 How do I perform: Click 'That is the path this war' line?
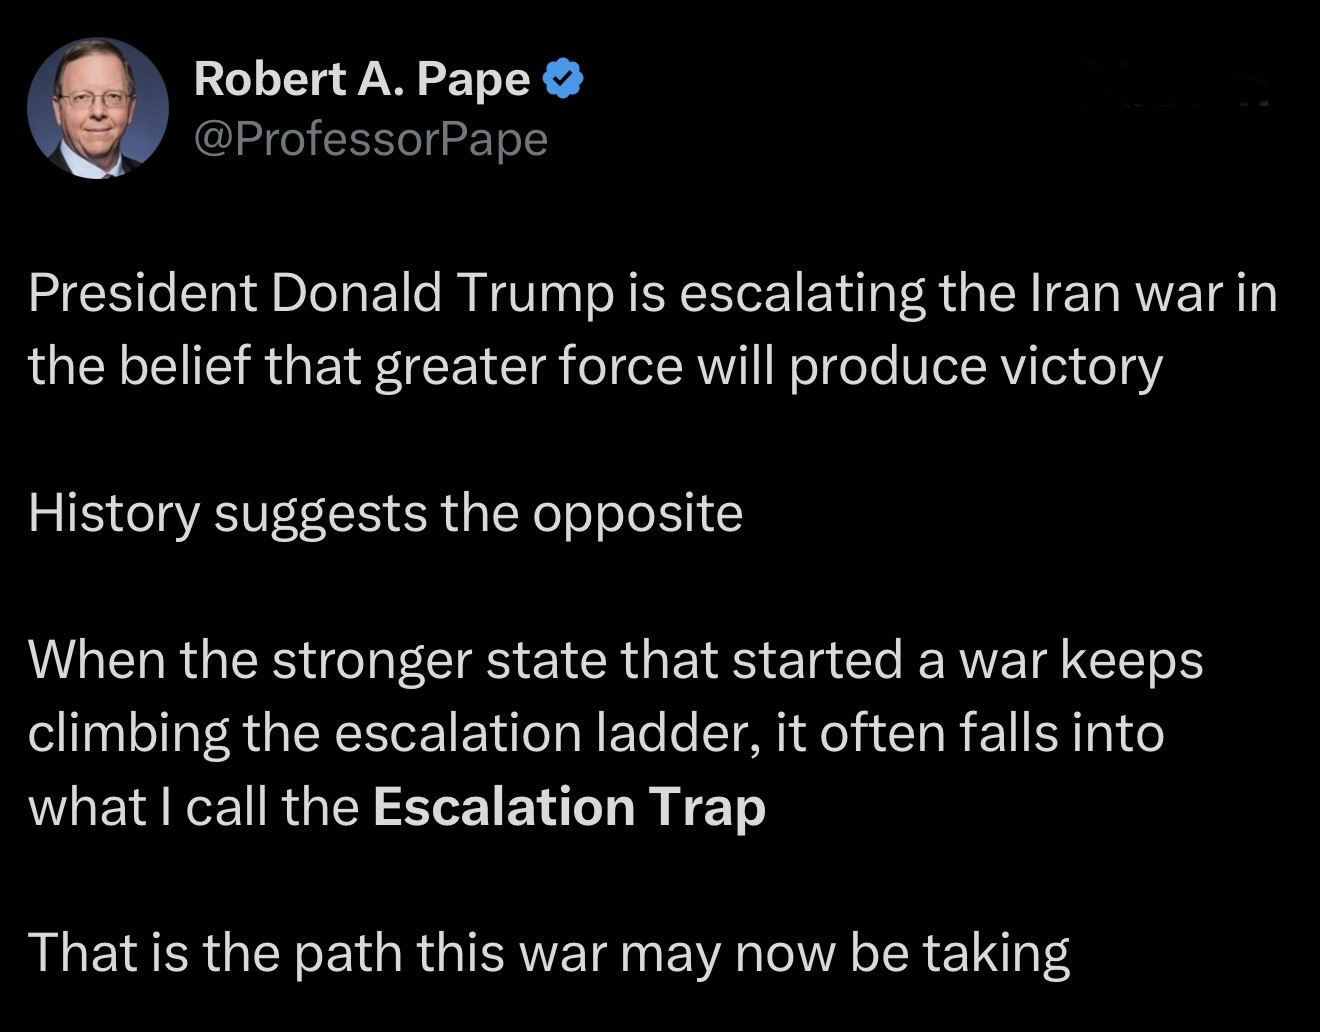coord(318,951)
